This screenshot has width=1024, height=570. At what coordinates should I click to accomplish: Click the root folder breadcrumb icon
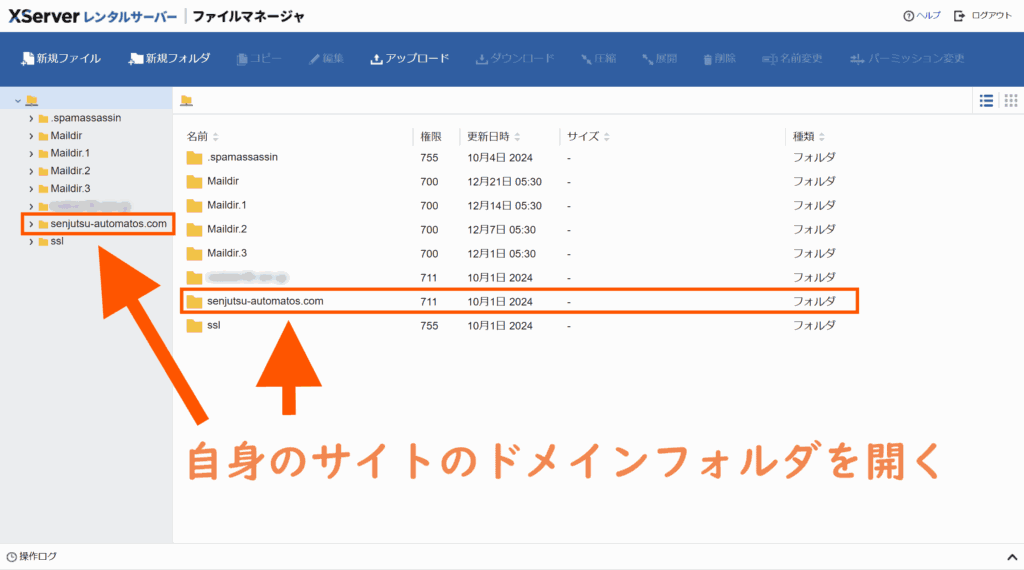click(x=186, y=100)
